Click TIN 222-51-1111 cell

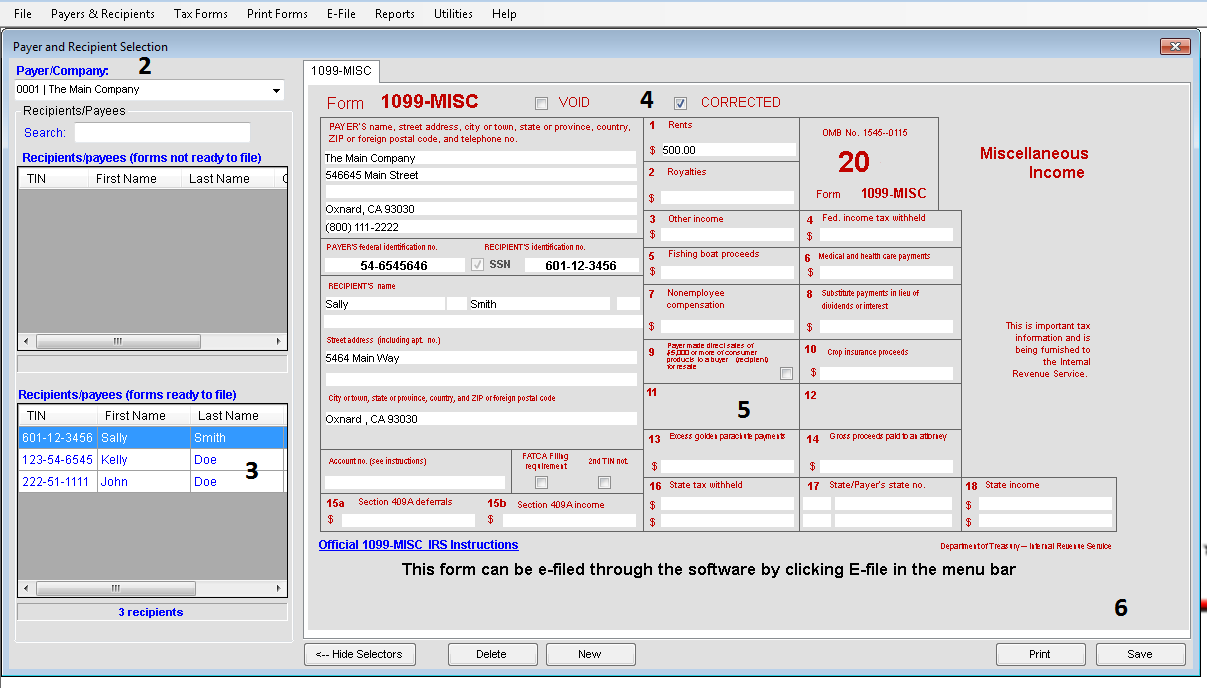tap(57, 482)
